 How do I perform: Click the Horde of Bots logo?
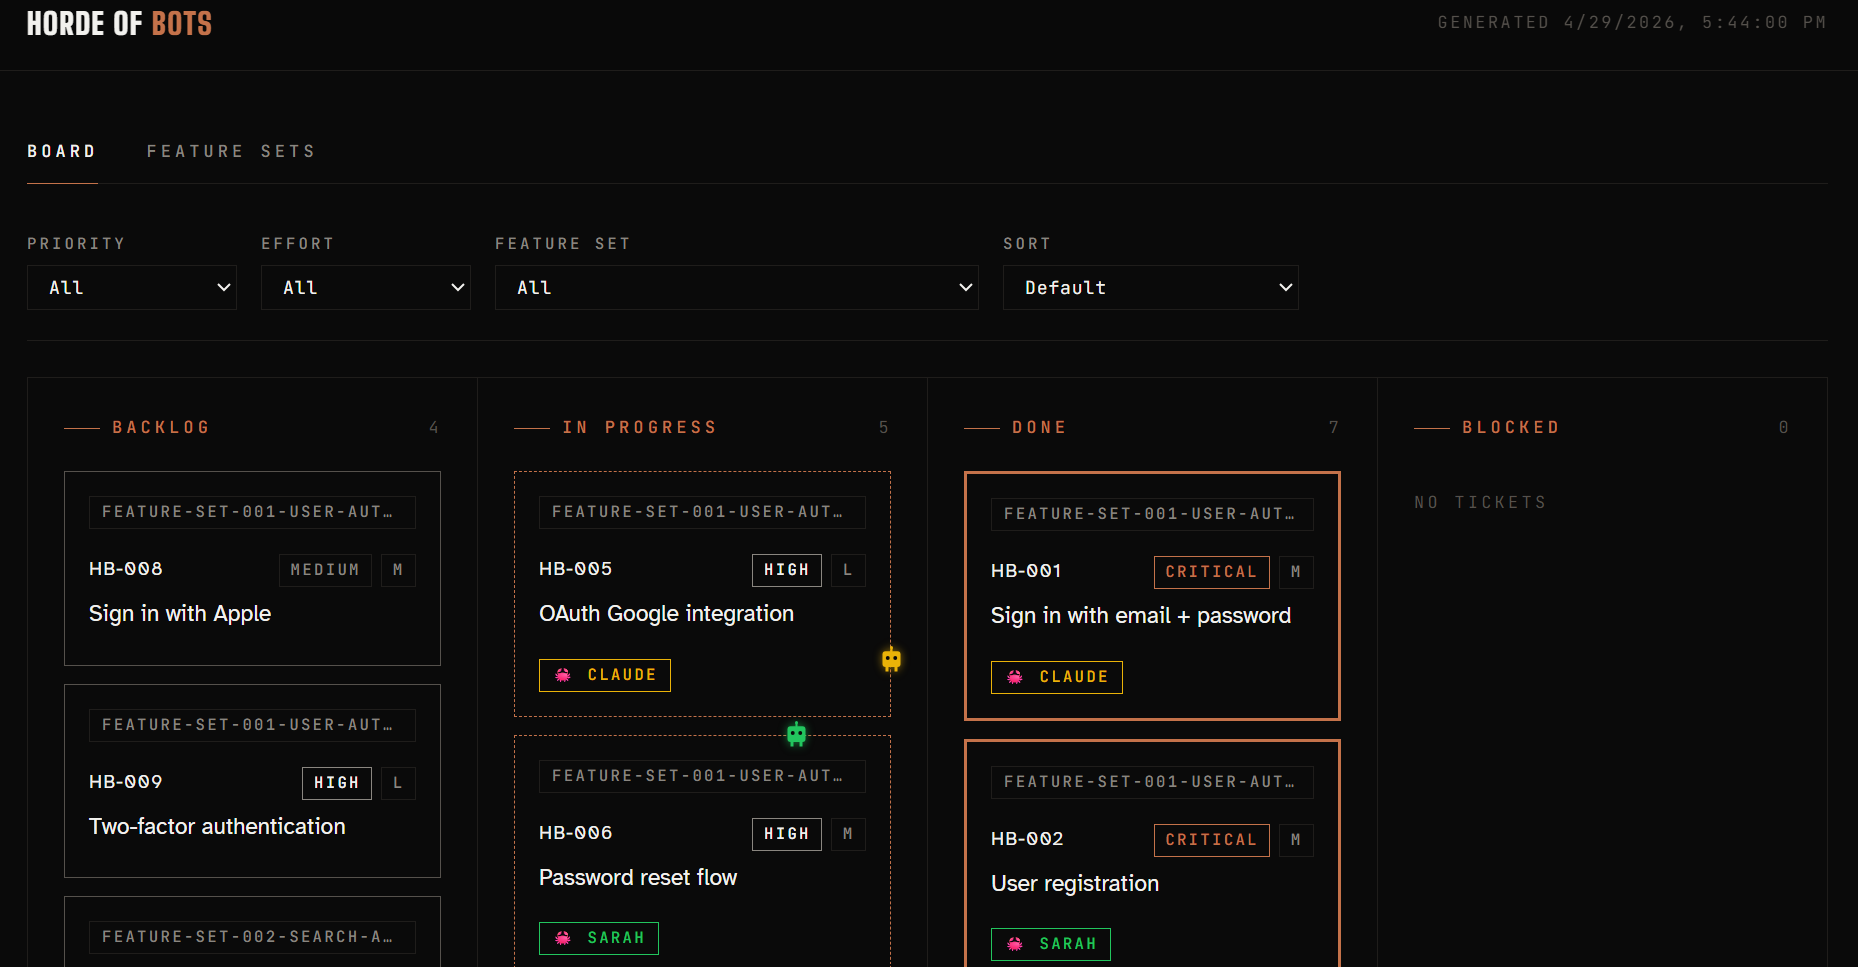119,24
